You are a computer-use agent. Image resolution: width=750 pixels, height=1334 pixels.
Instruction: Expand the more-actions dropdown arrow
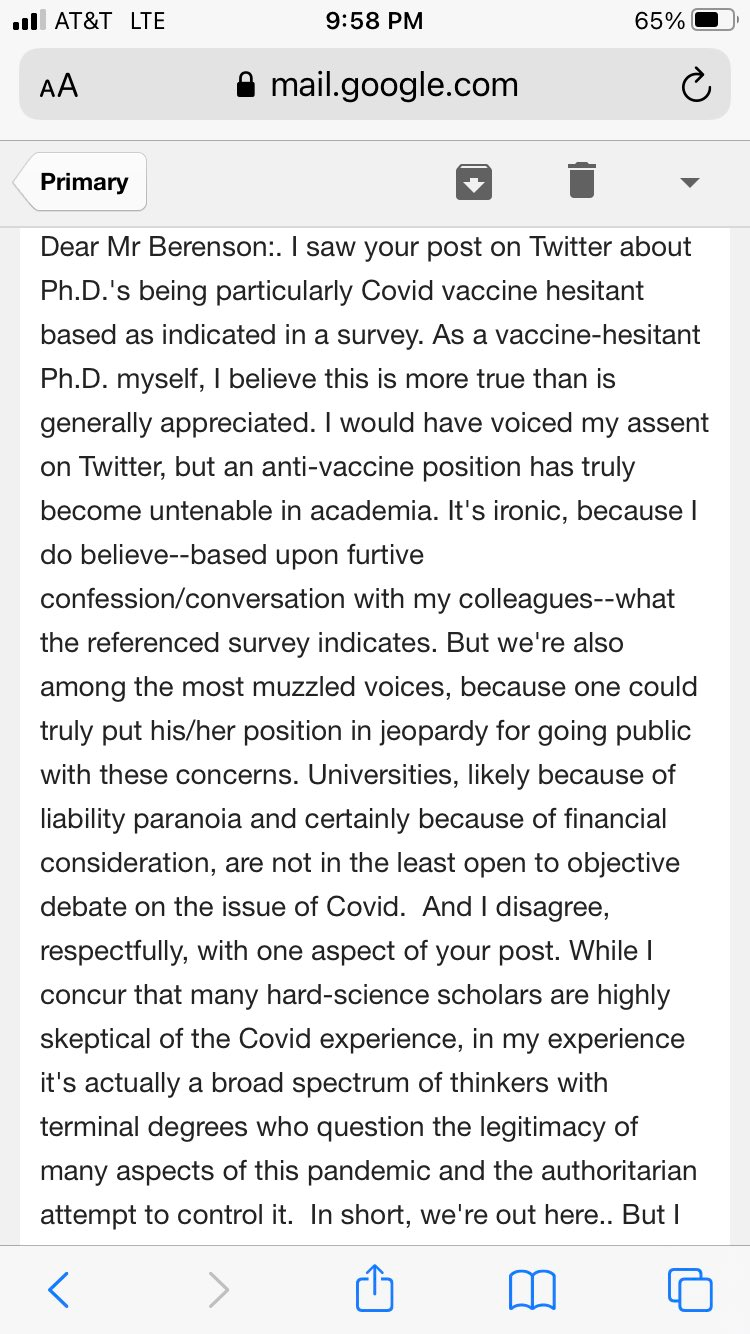click(x=689, y=182)
